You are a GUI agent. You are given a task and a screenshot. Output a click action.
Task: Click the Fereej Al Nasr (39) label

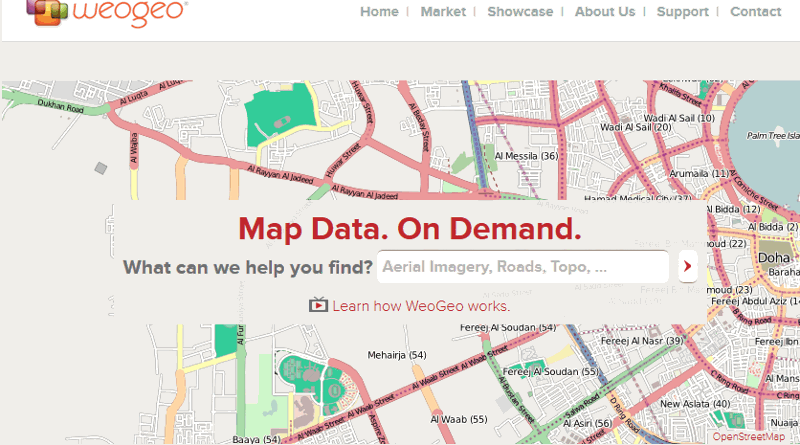pos(642,340)
